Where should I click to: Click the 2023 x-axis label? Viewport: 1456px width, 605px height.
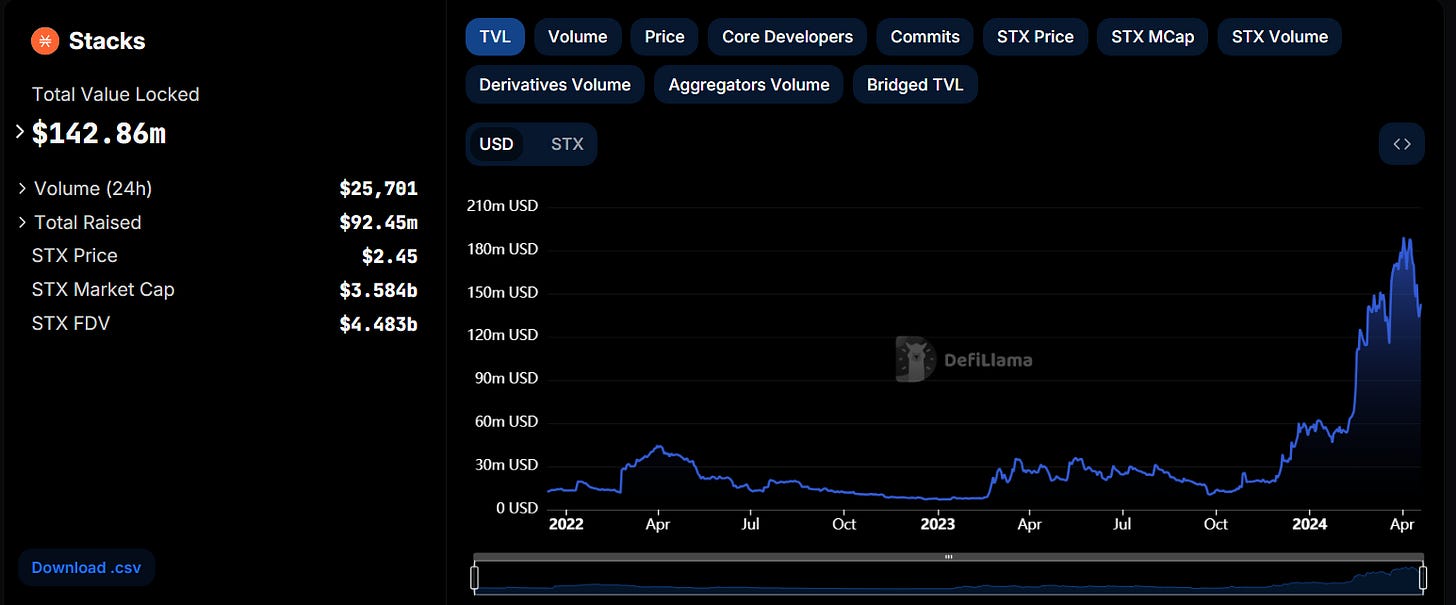click(937, 523)
